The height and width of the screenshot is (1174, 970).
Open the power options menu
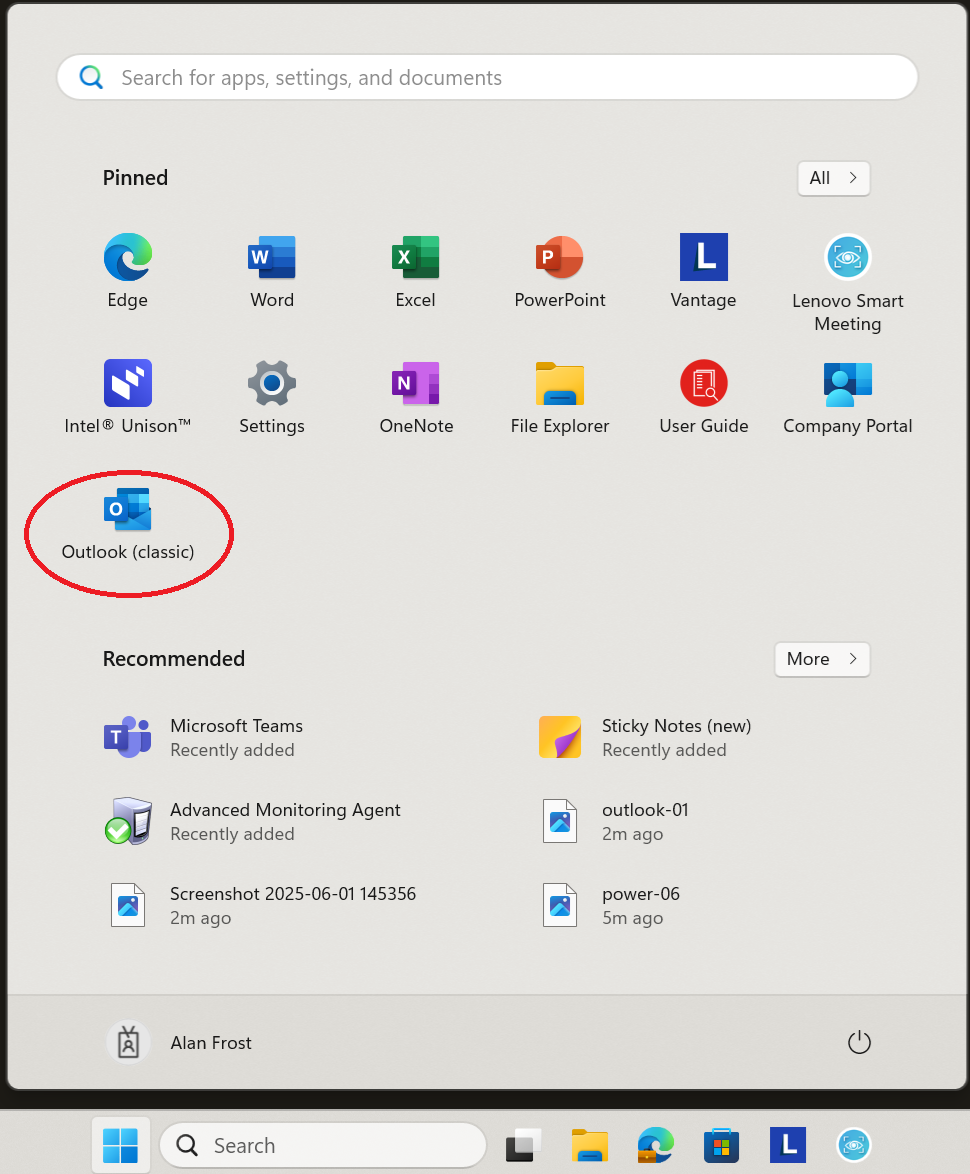coord(859,1043)
